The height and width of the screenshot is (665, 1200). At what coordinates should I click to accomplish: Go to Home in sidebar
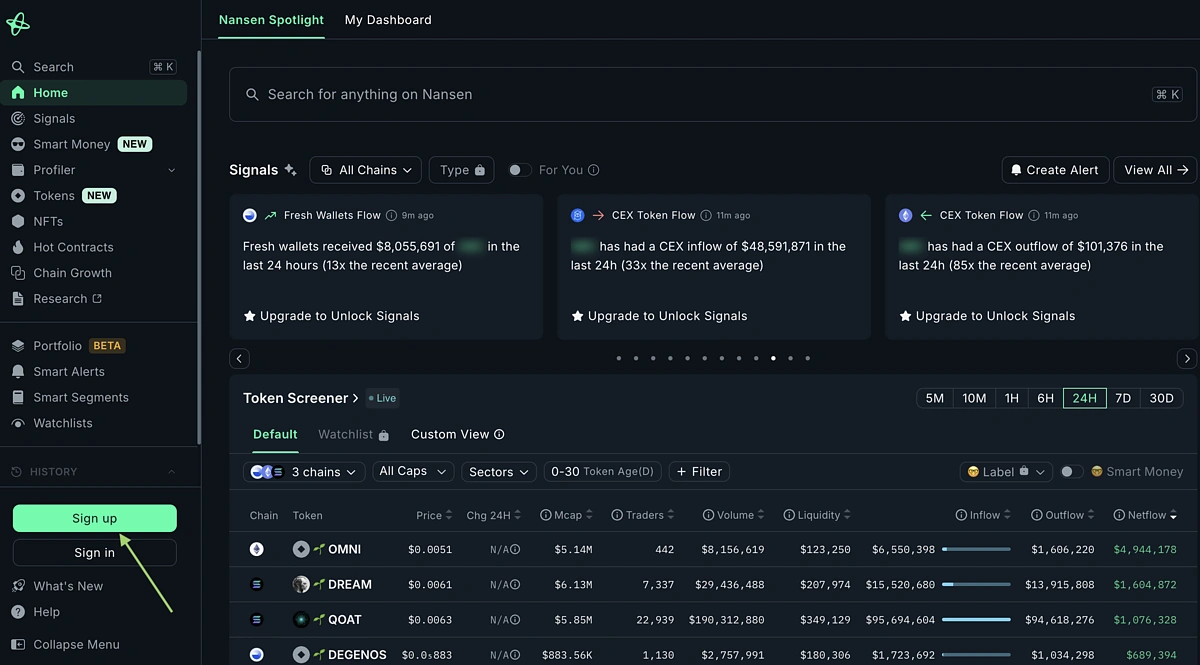94,93
